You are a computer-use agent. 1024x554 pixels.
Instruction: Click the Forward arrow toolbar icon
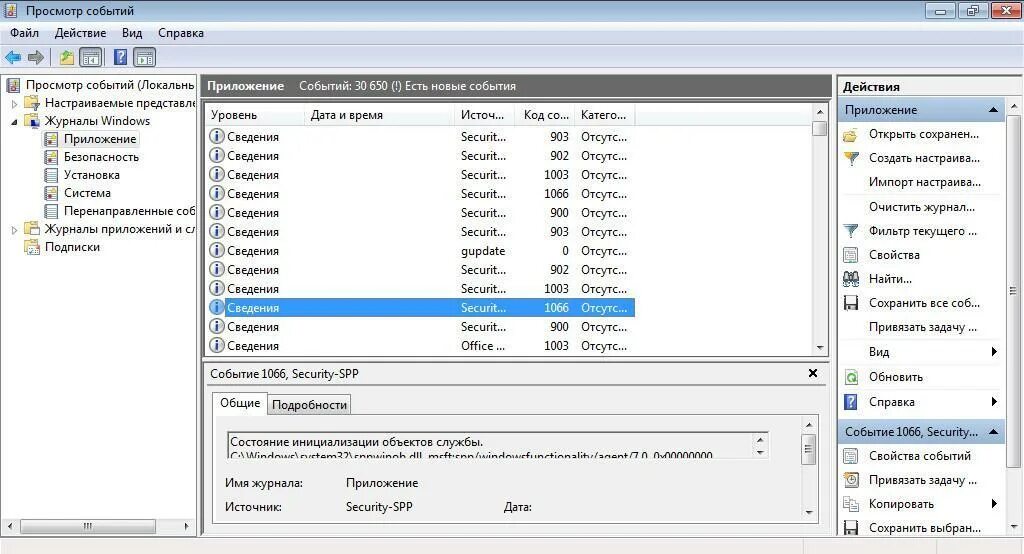coord(36,57)
